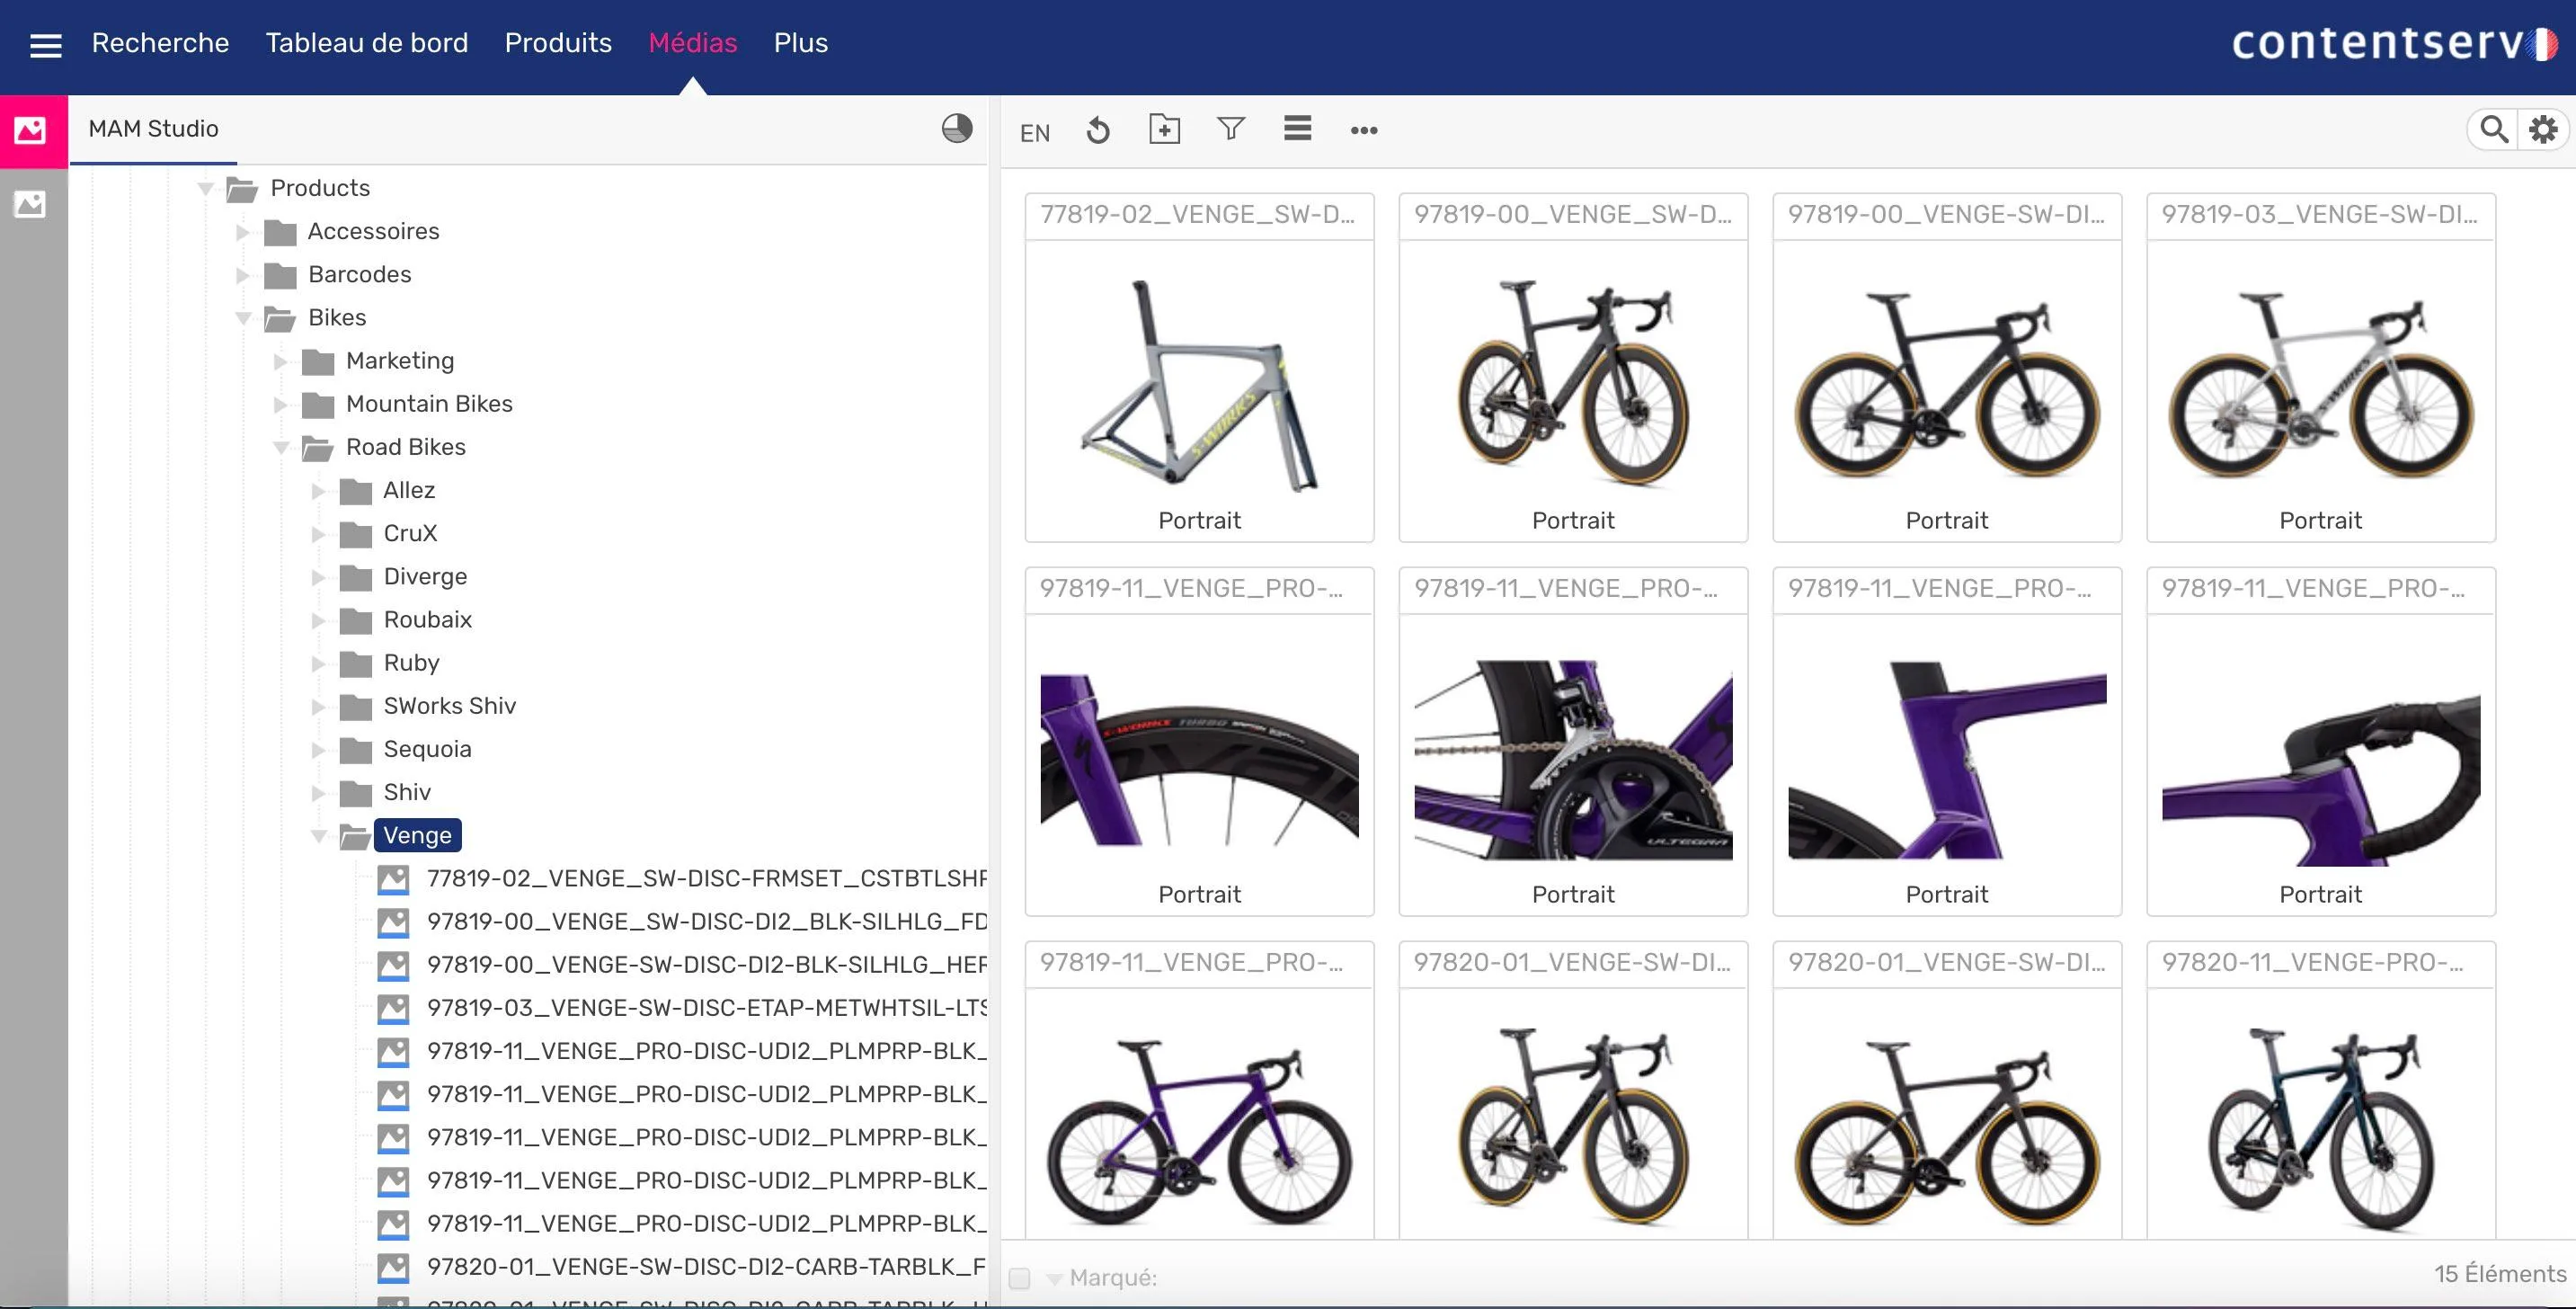Expand the Mountain Bikes folder

(280, 404)
